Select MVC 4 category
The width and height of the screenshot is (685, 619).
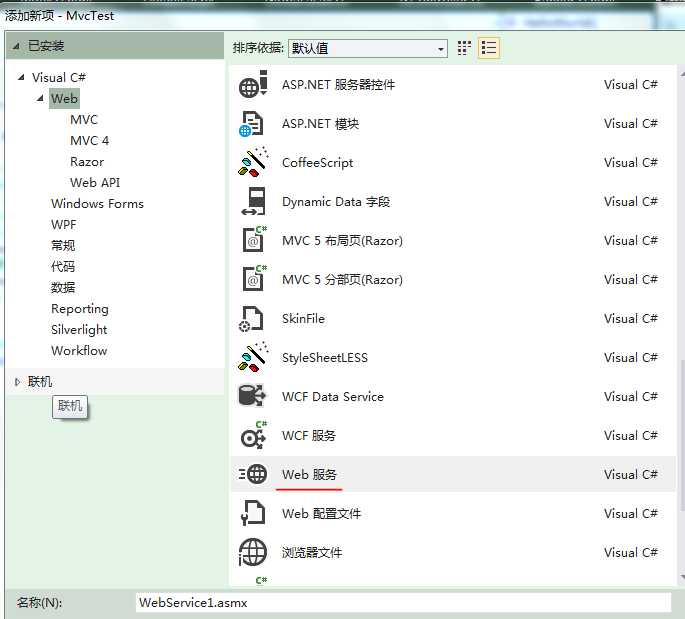tap(90, 140)
